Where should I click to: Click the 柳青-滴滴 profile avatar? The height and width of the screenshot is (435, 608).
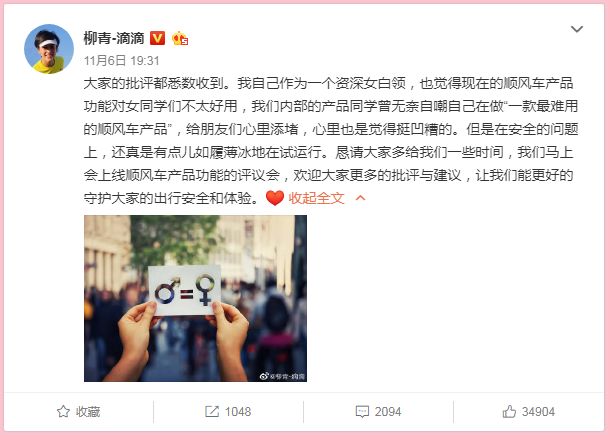49,49
